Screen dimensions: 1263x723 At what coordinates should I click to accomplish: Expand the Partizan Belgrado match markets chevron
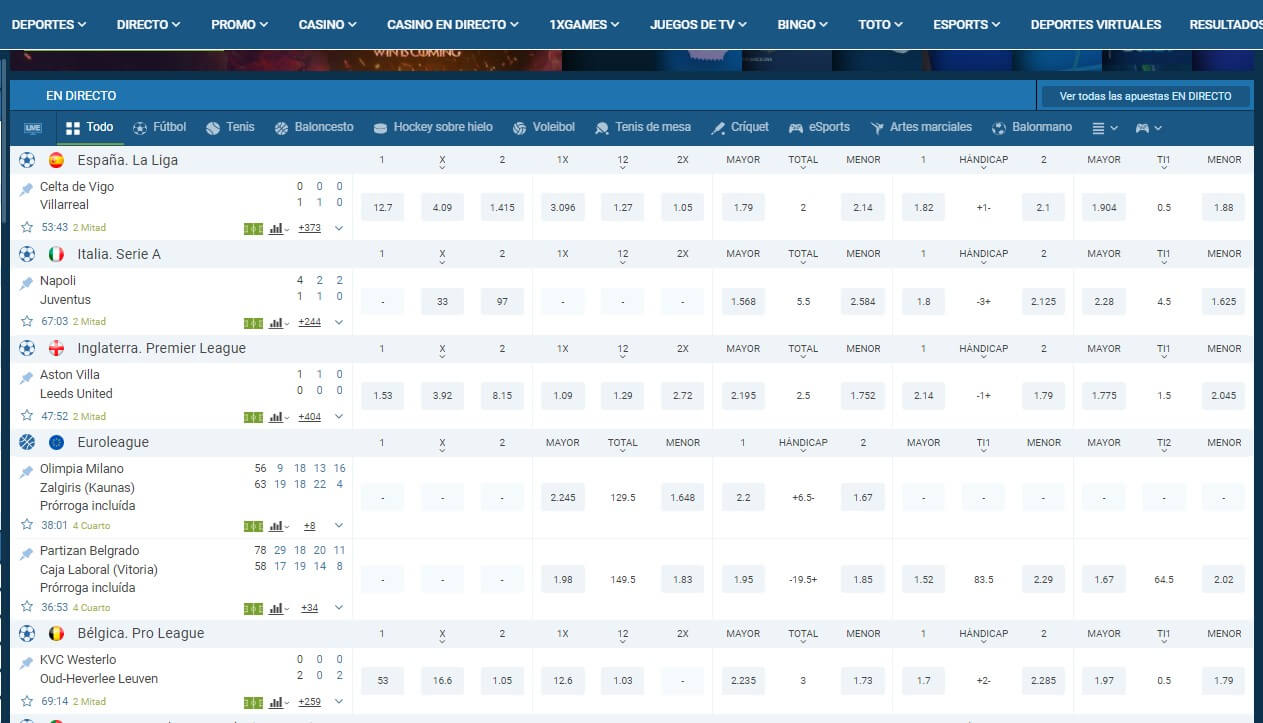pyautogui.click(x=339, y=608)
